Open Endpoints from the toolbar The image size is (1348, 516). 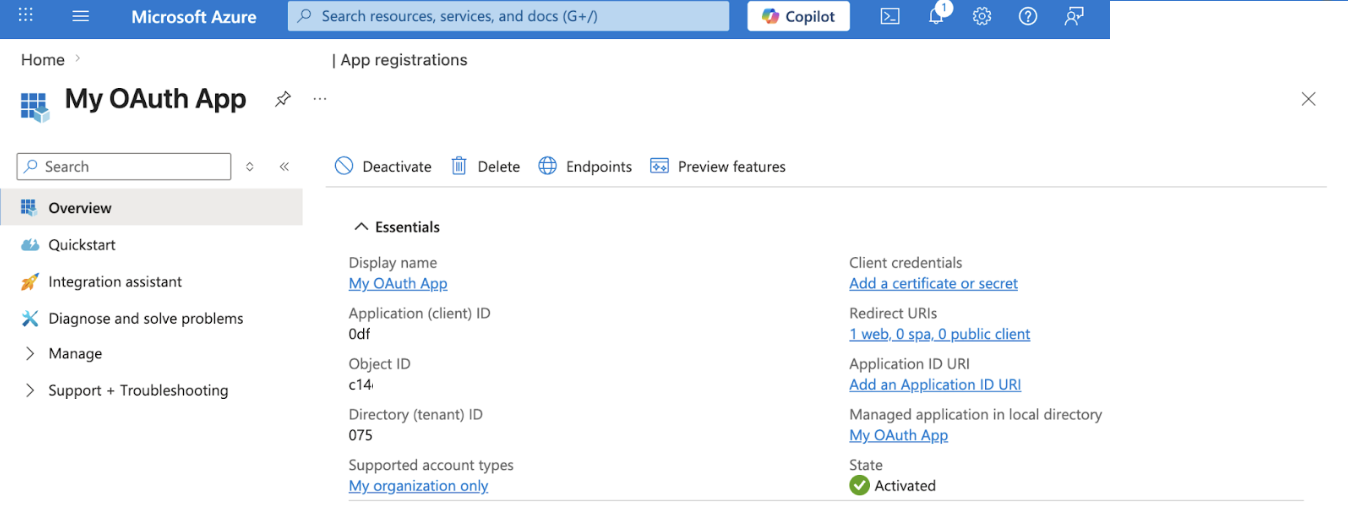[585, 166]
